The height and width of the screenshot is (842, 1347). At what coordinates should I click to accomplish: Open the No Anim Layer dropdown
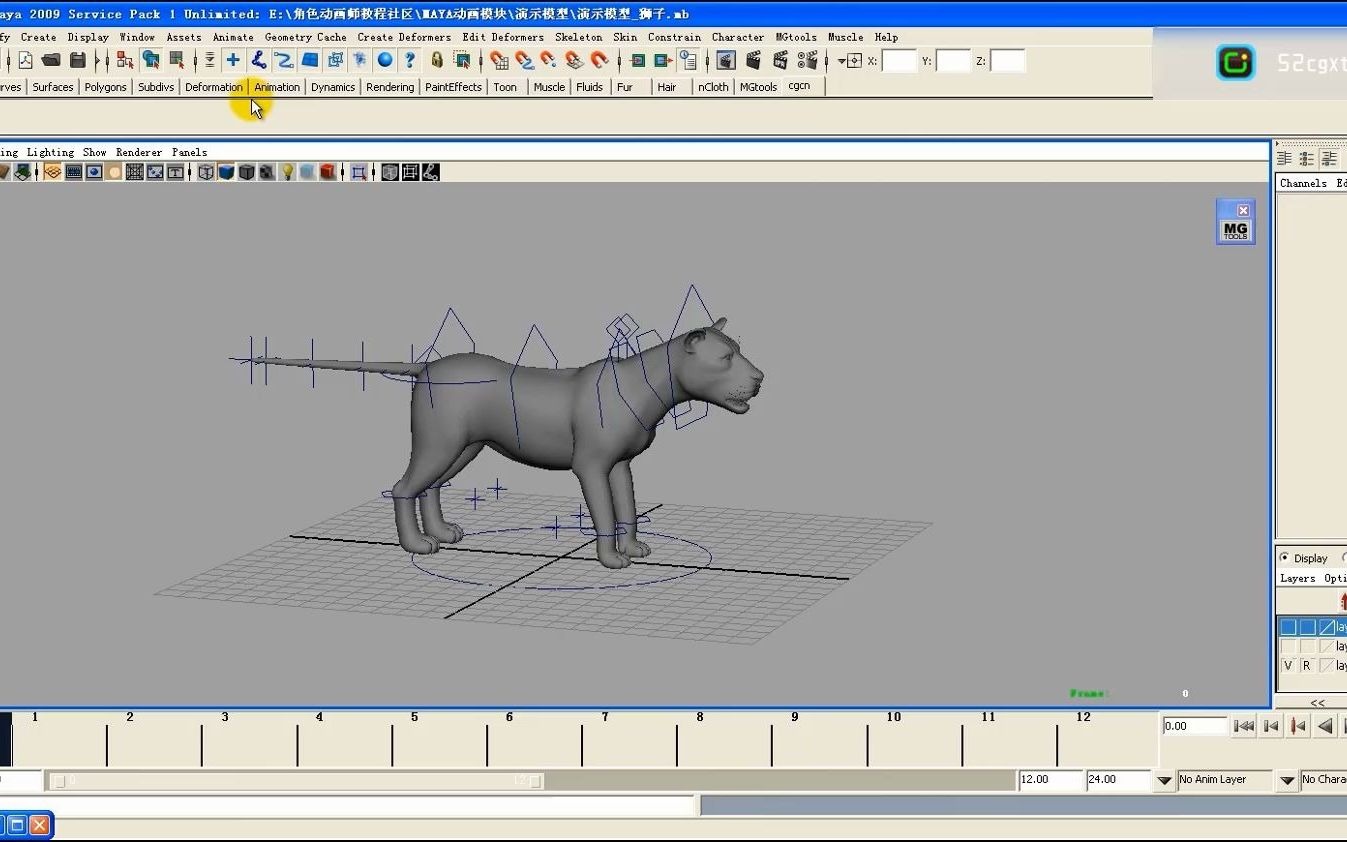pos(1164,780)
